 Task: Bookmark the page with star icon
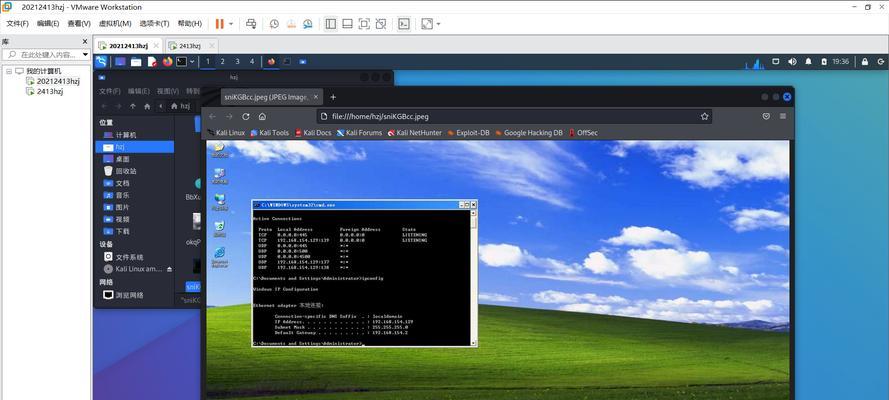coord(703,116)
